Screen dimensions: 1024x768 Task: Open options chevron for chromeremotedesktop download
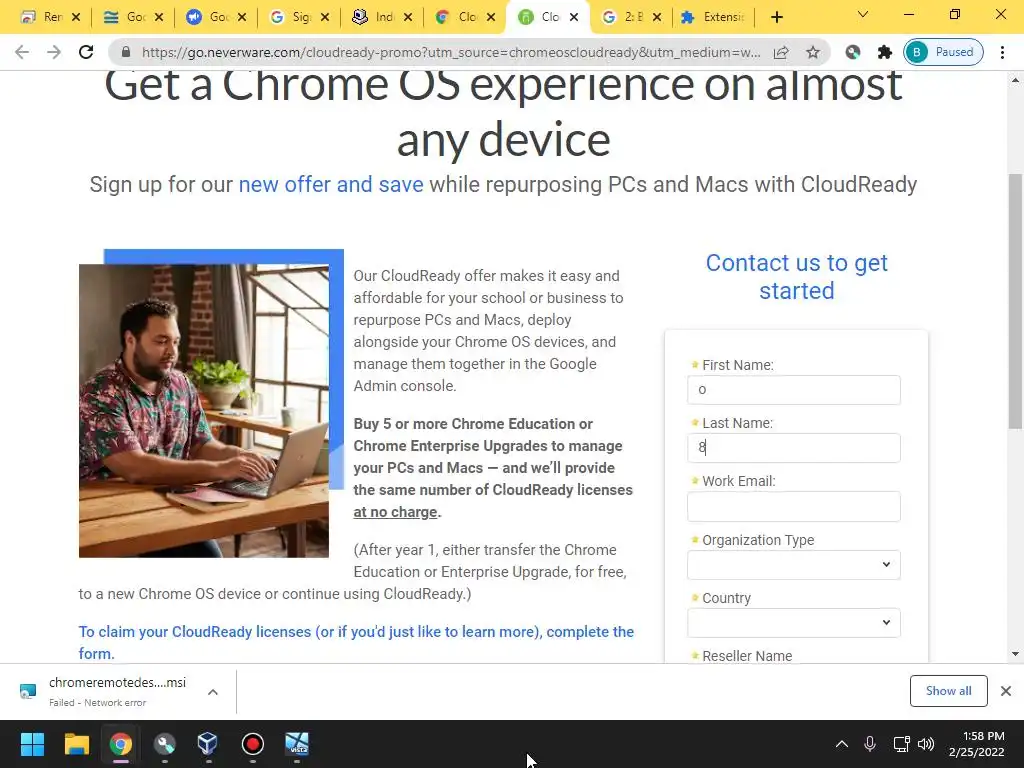point(213,692)
